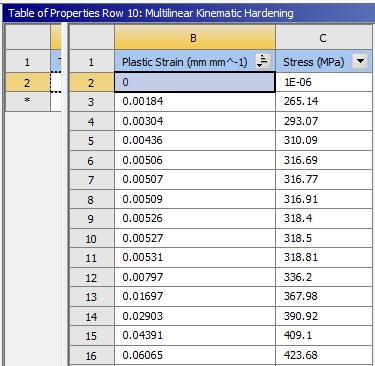Select stress value 390.92
This screenshot has width=375, height=366.
[324, 316]
